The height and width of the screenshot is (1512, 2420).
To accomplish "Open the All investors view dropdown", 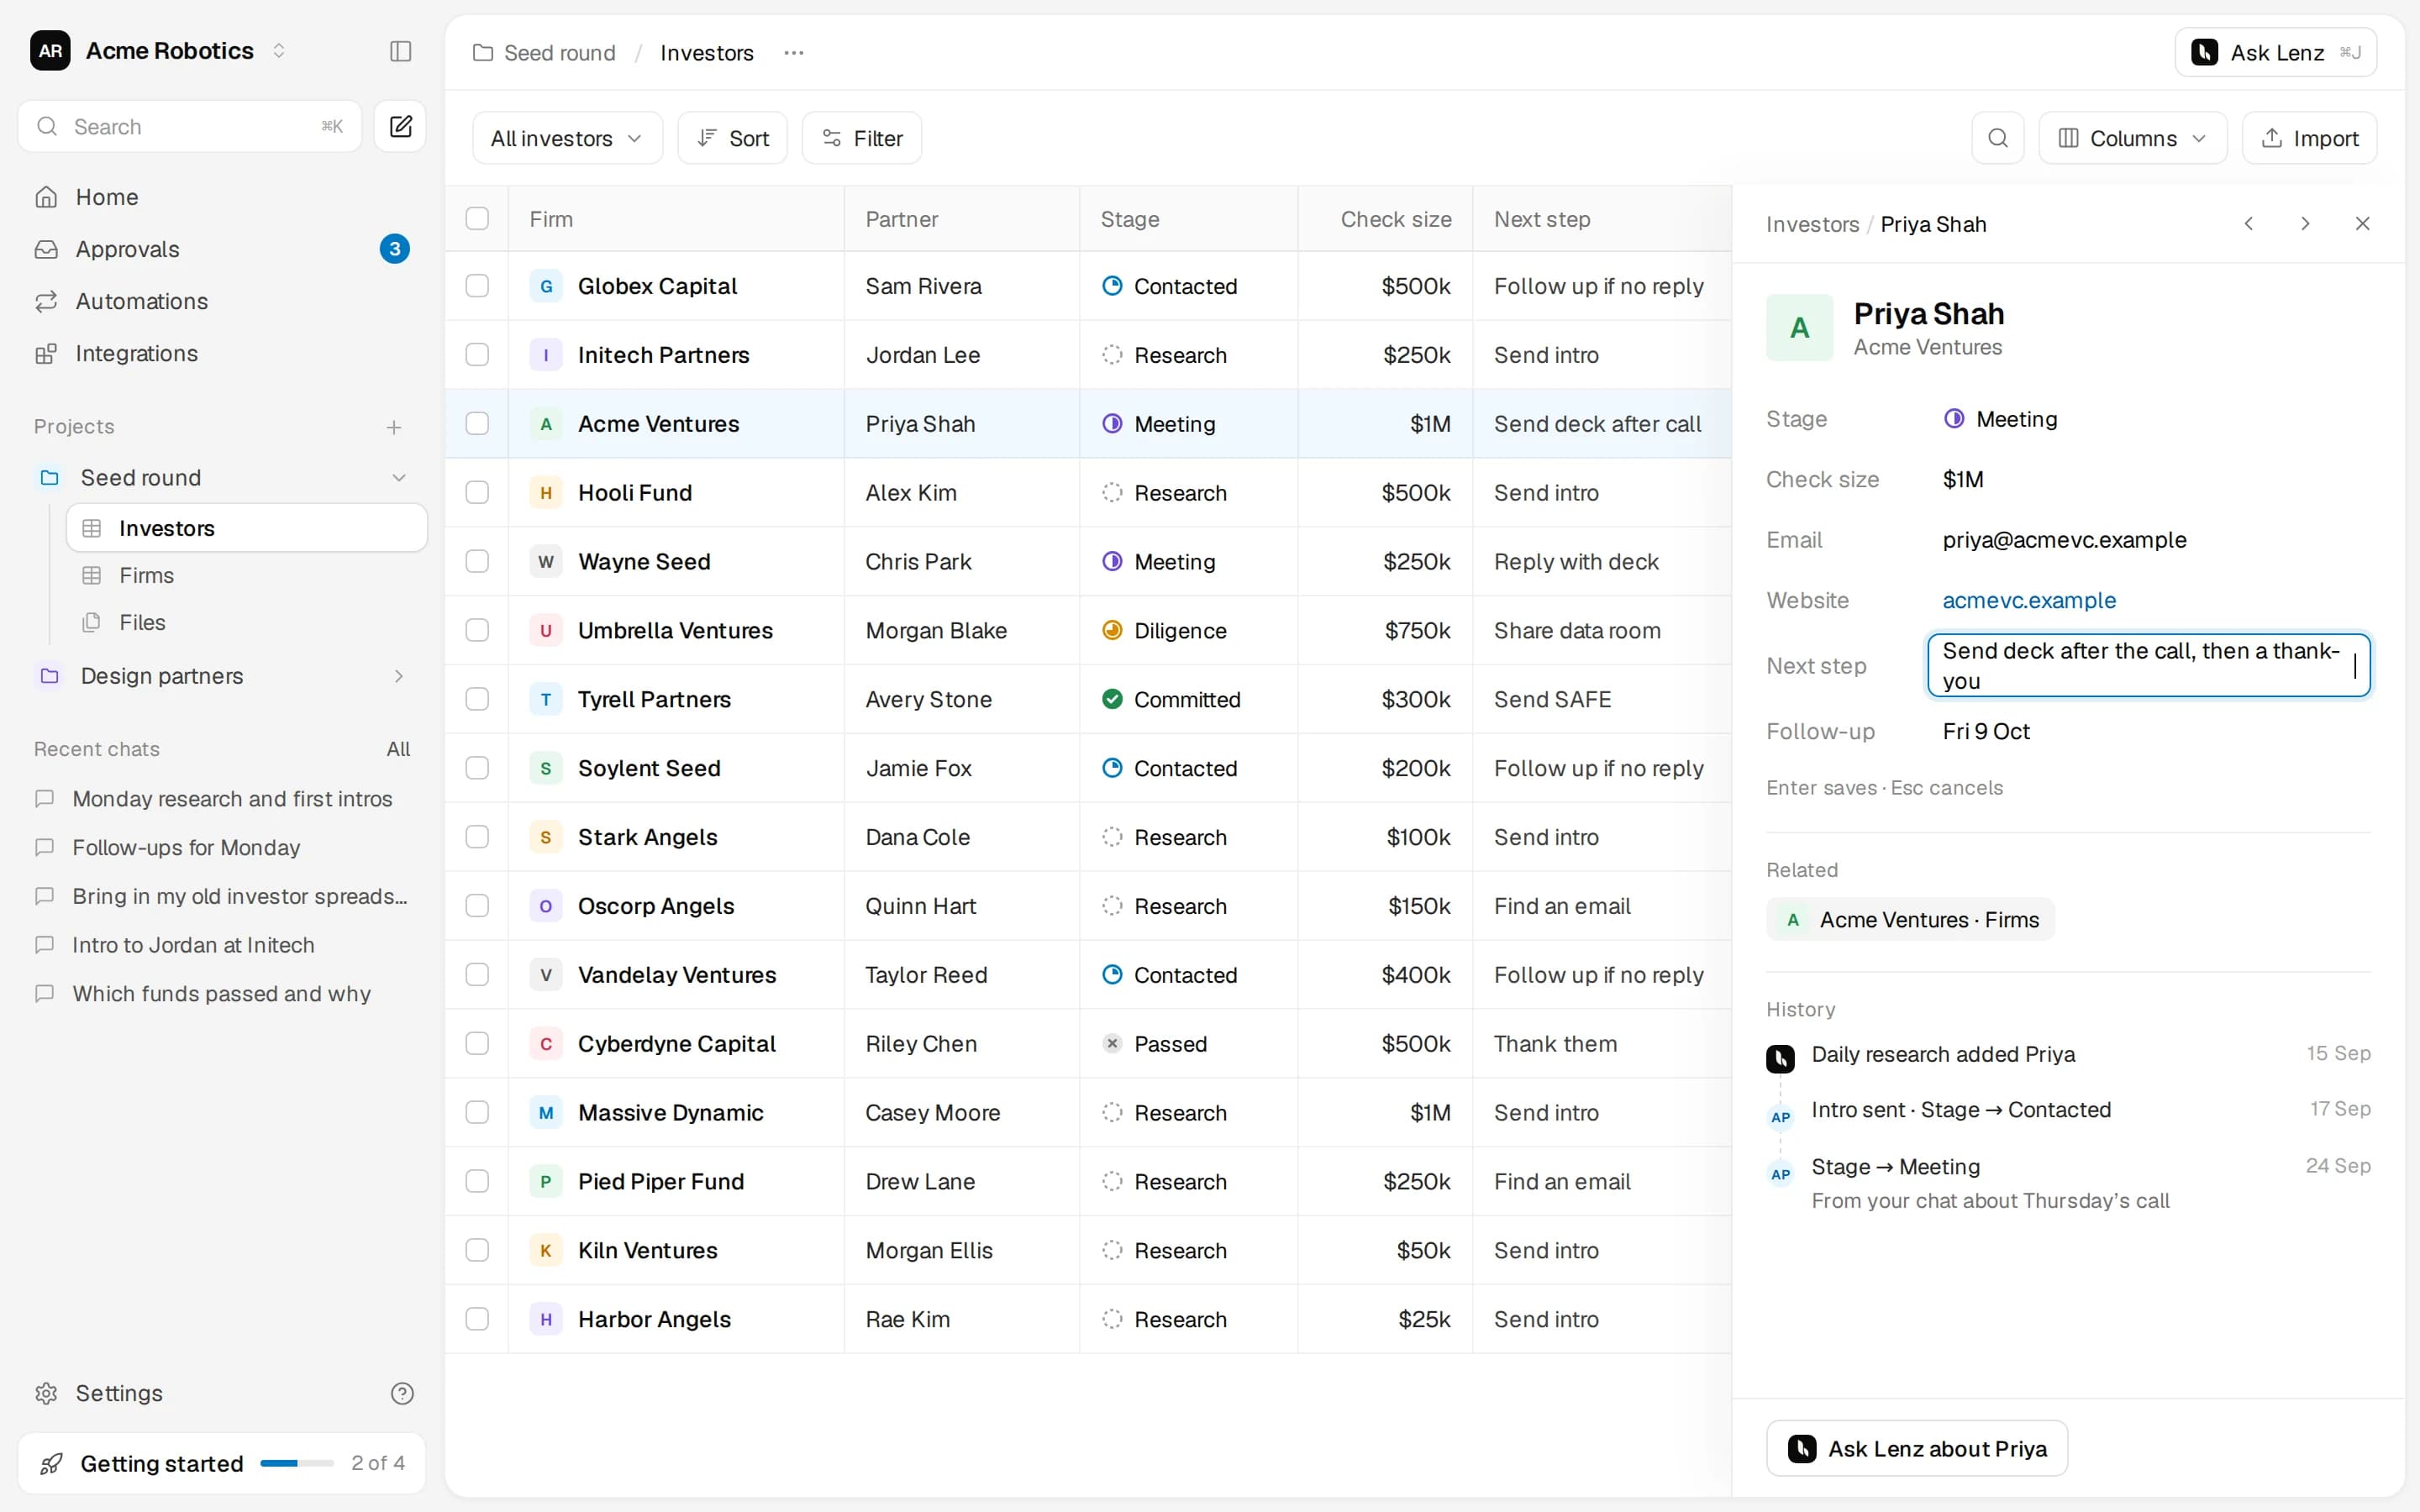I will (567, 138).
